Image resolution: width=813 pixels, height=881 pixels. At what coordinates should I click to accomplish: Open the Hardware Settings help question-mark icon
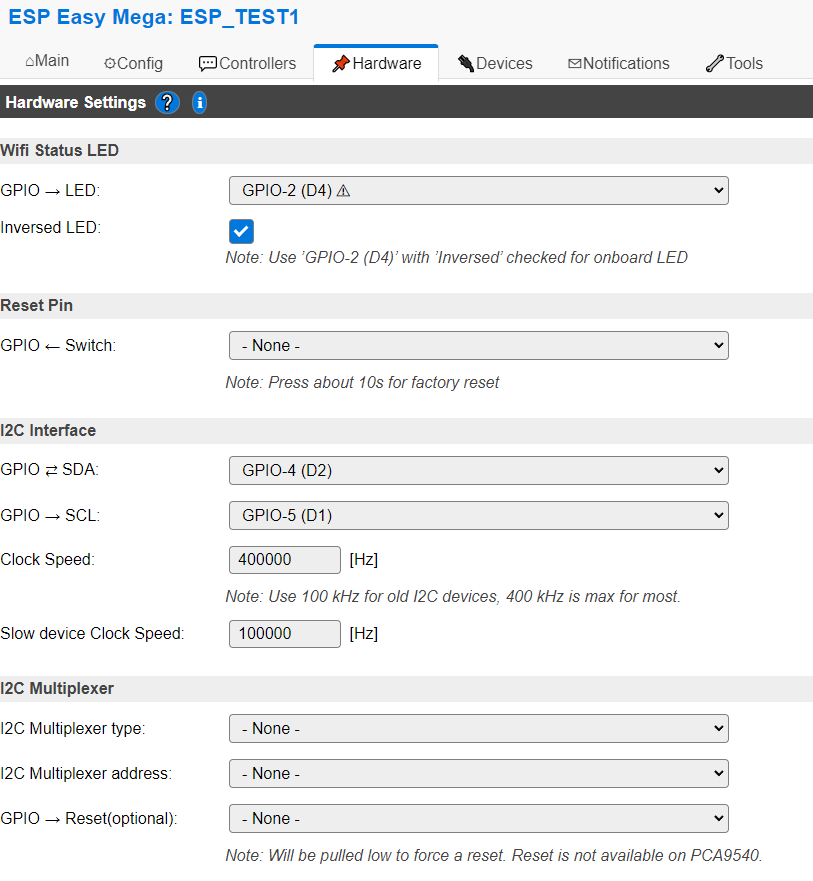167,102
